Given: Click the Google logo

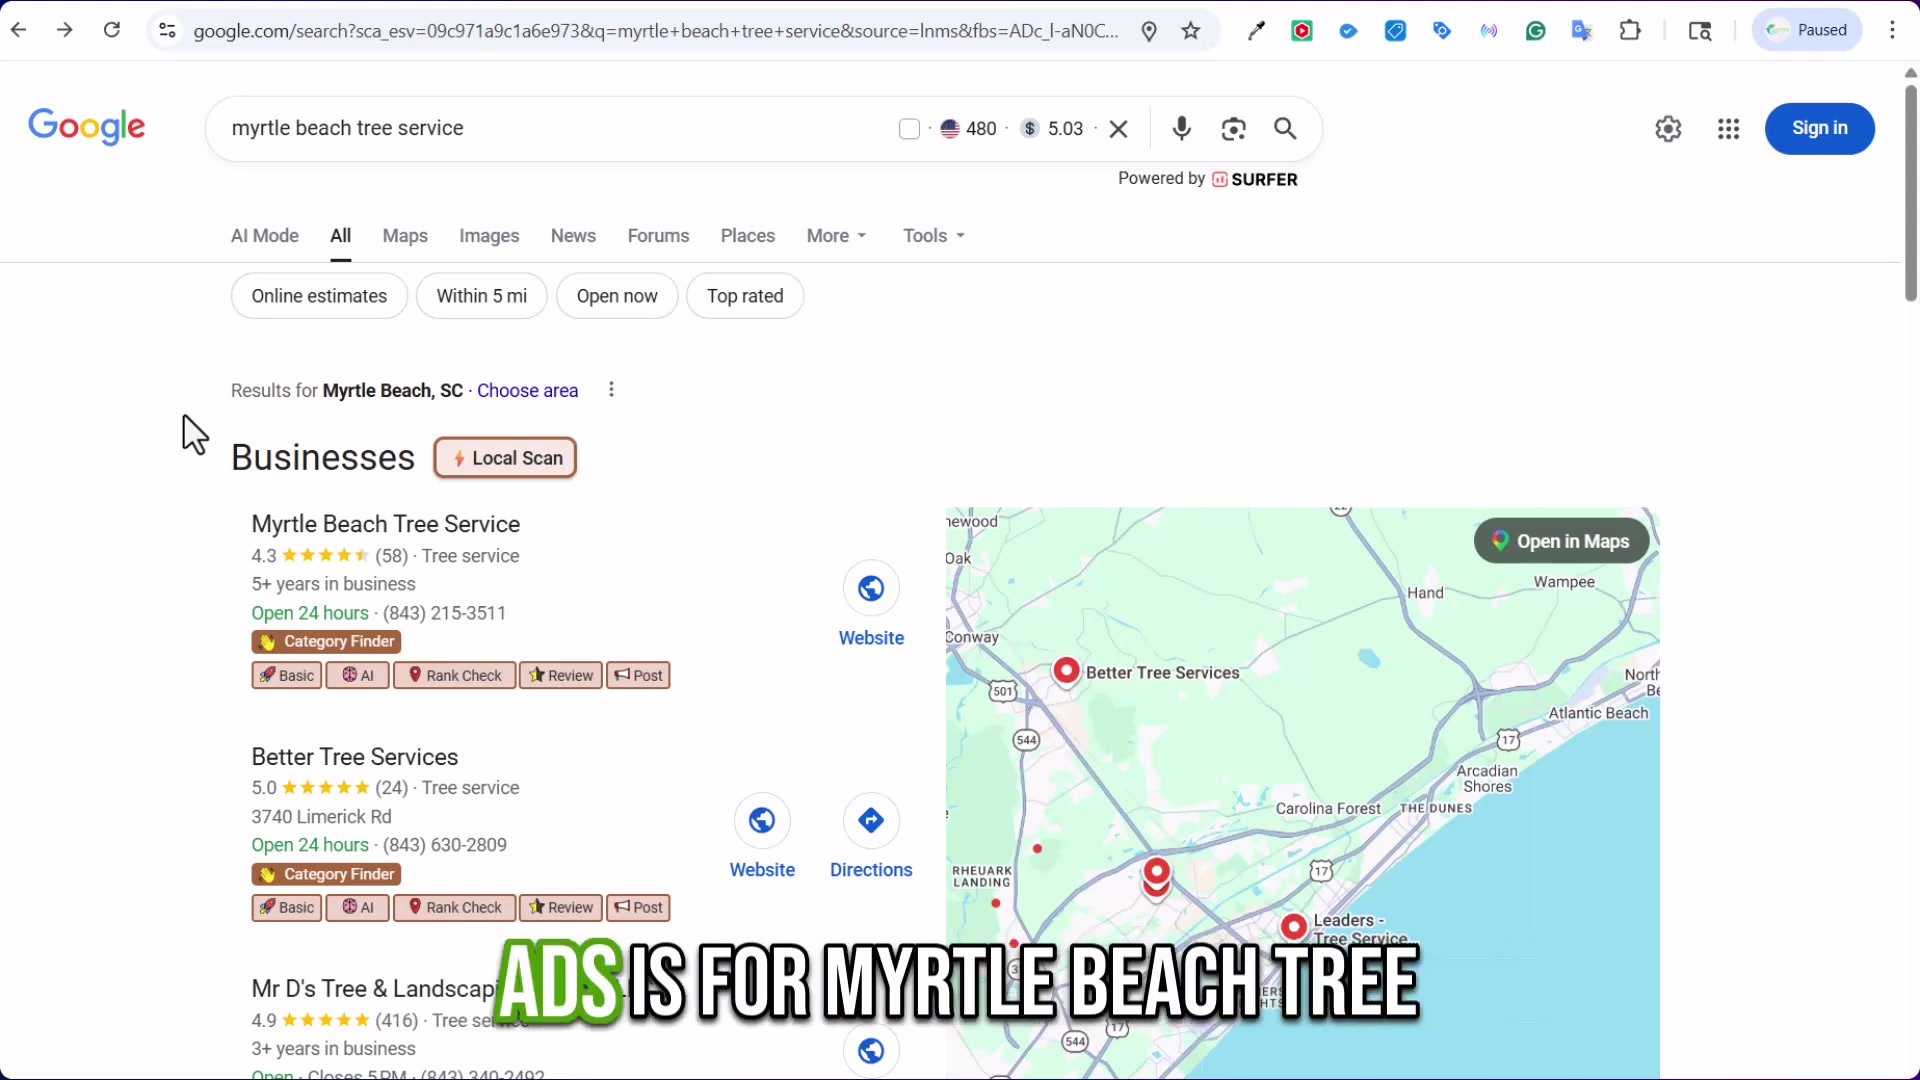Looking at the screenshot, I should (87, 127).
